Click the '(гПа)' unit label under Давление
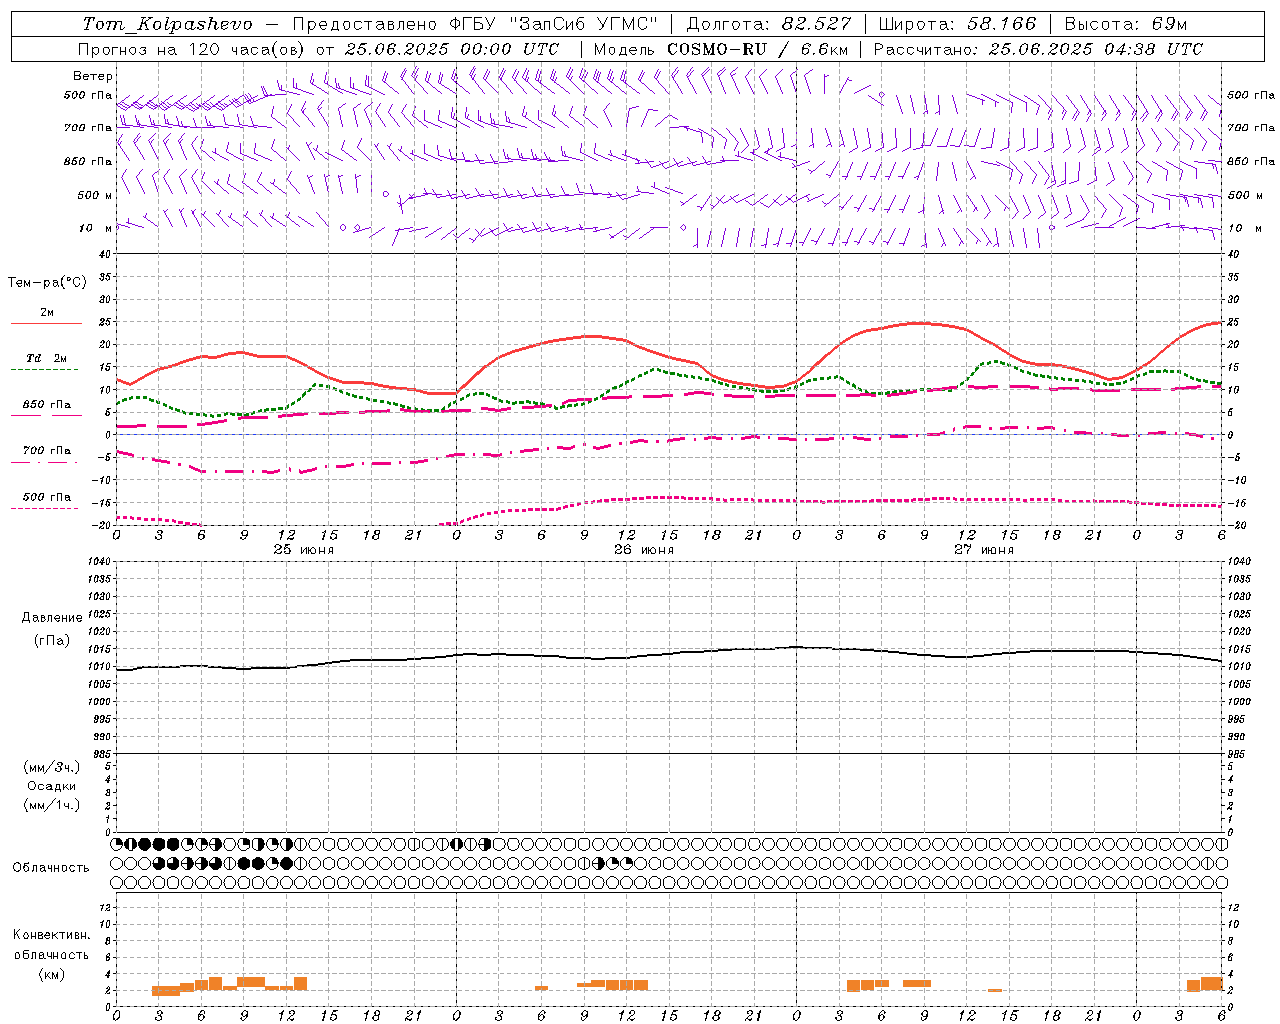1280x1024 pixels. click(x=52, y=640)
